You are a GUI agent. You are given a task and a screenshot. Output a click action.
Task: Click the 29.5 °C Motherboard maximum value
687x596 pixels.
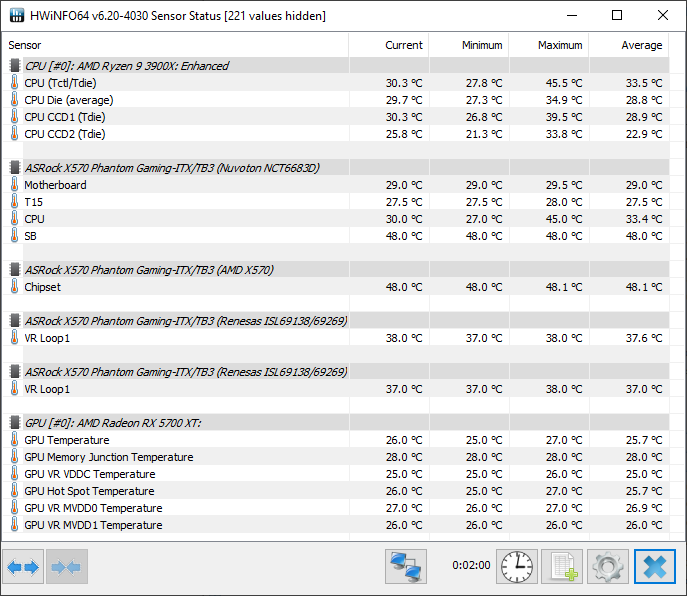click(564, 185)
